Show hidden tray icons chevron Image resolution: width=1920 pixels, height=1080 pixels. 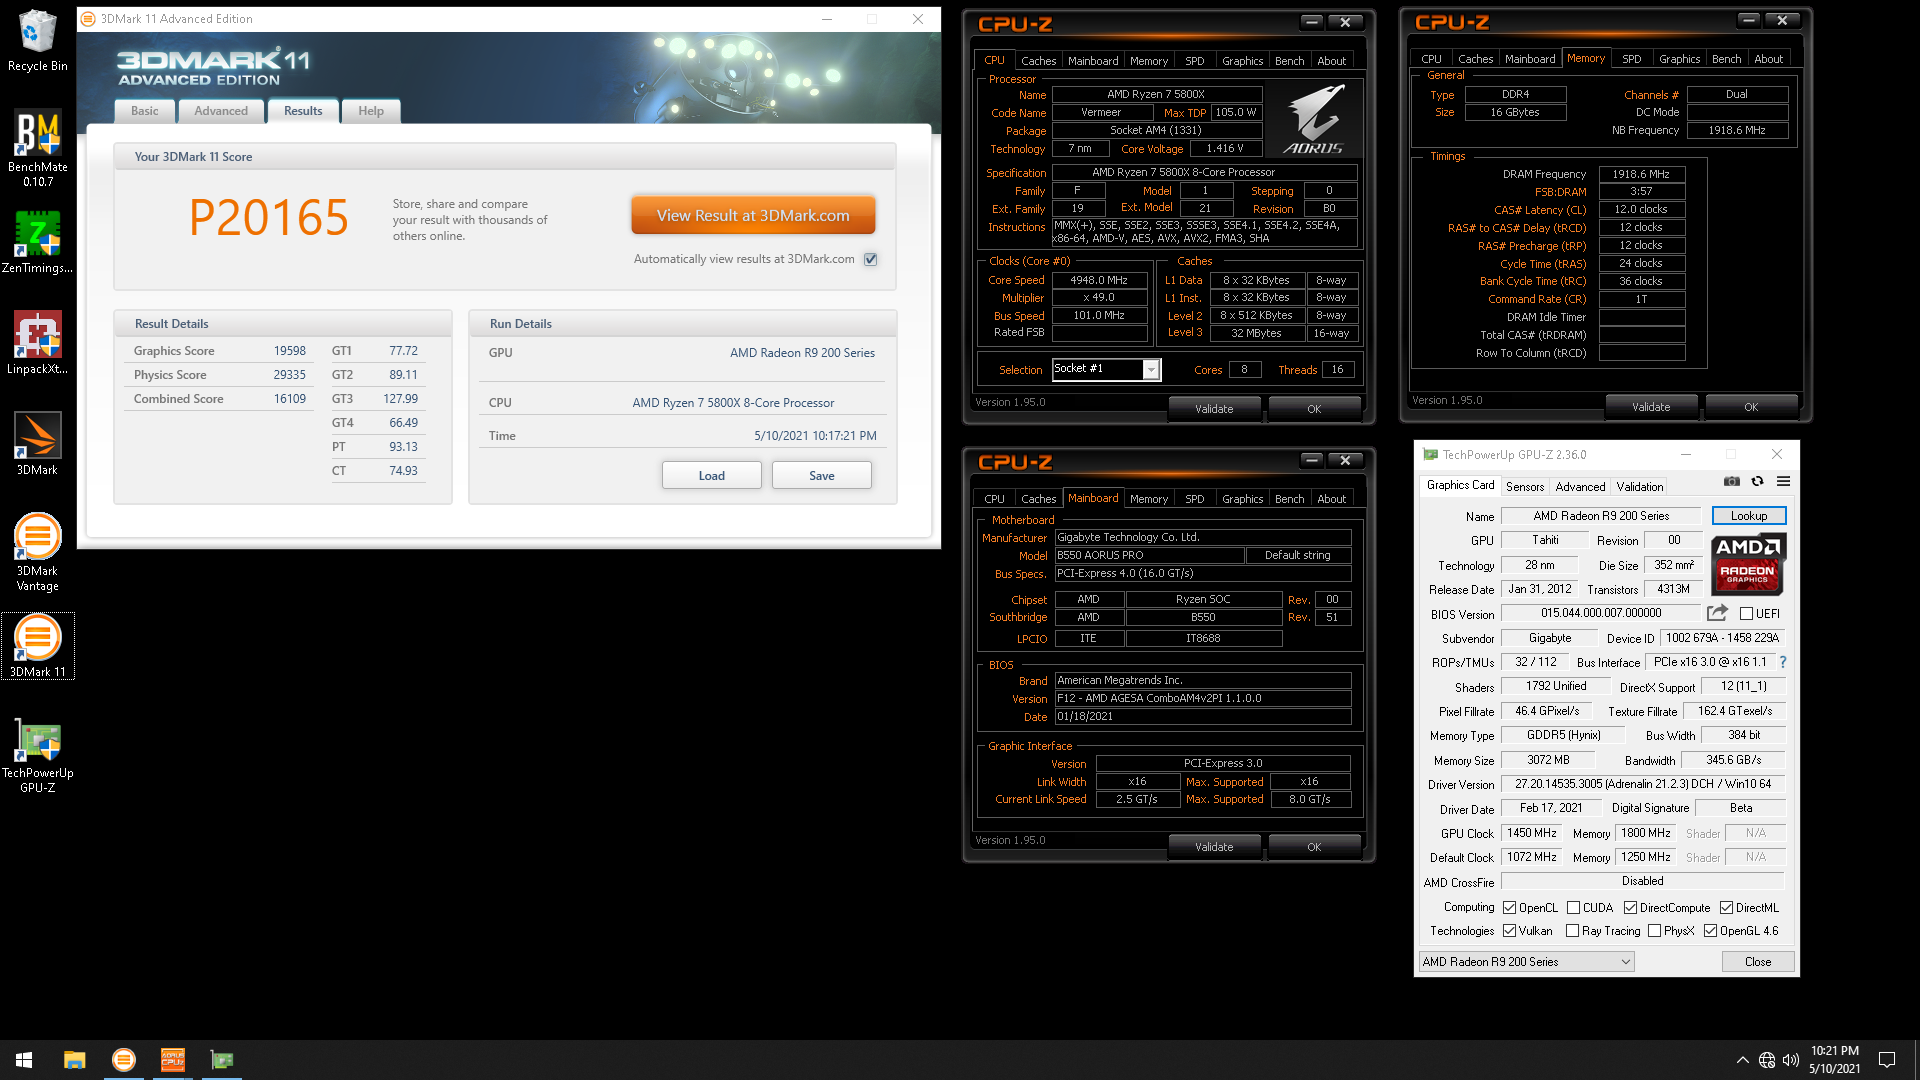(x=1742, y=1060)
